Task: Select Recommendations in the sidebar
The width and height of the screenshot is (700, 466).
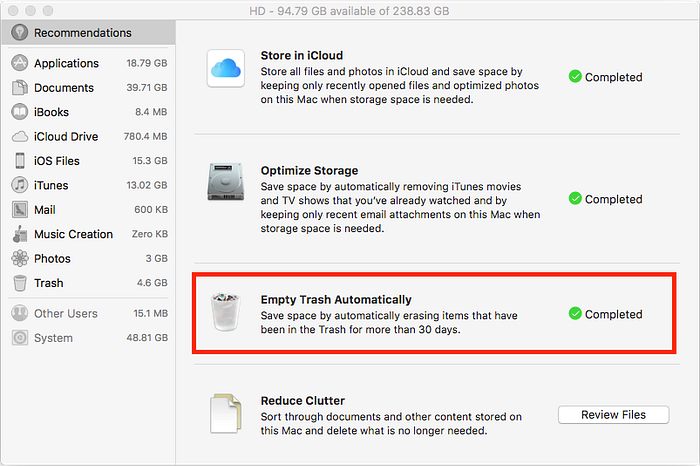Action: (x=82, y=33)
